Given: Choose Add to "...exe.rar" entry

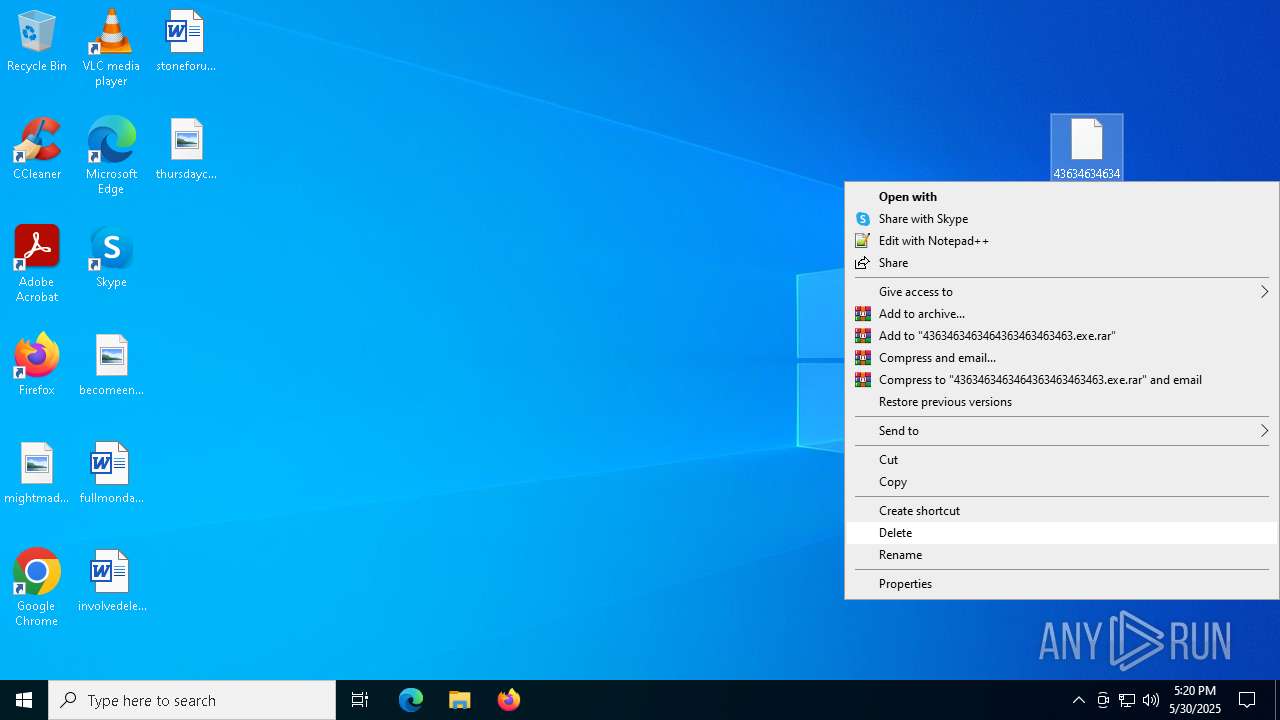Looking at the screenshot, I should click(x=1062, y=336).
